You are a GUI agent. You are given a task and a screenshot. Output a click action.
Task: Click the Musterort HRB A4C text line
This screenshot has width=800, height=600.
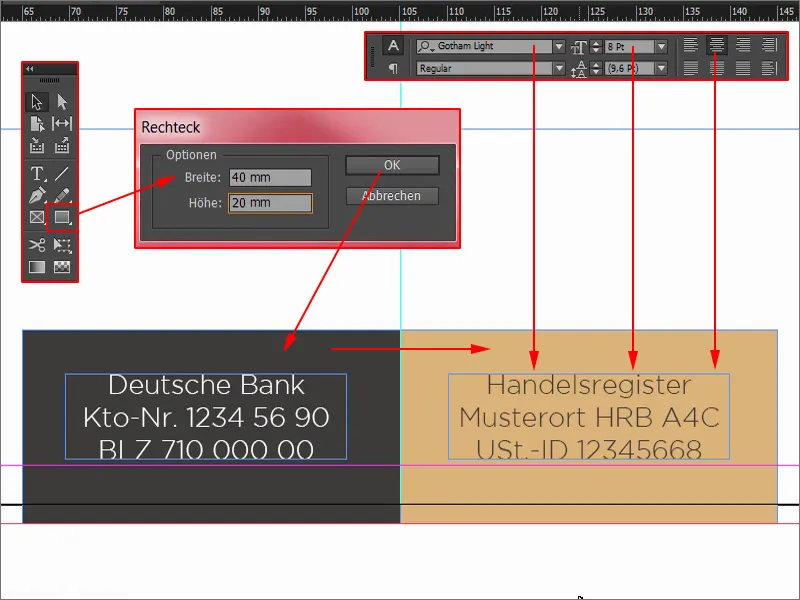tap(589, 417)
